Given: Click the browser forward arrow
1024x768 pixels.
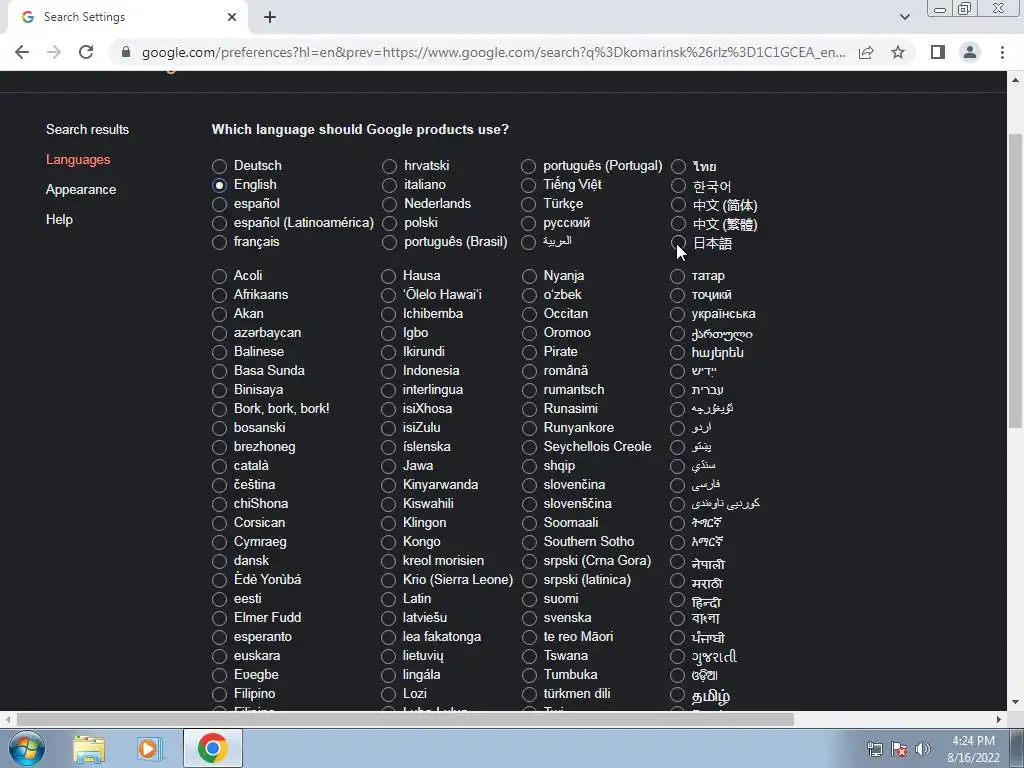Looking at the screenshot, I should 54,52.
